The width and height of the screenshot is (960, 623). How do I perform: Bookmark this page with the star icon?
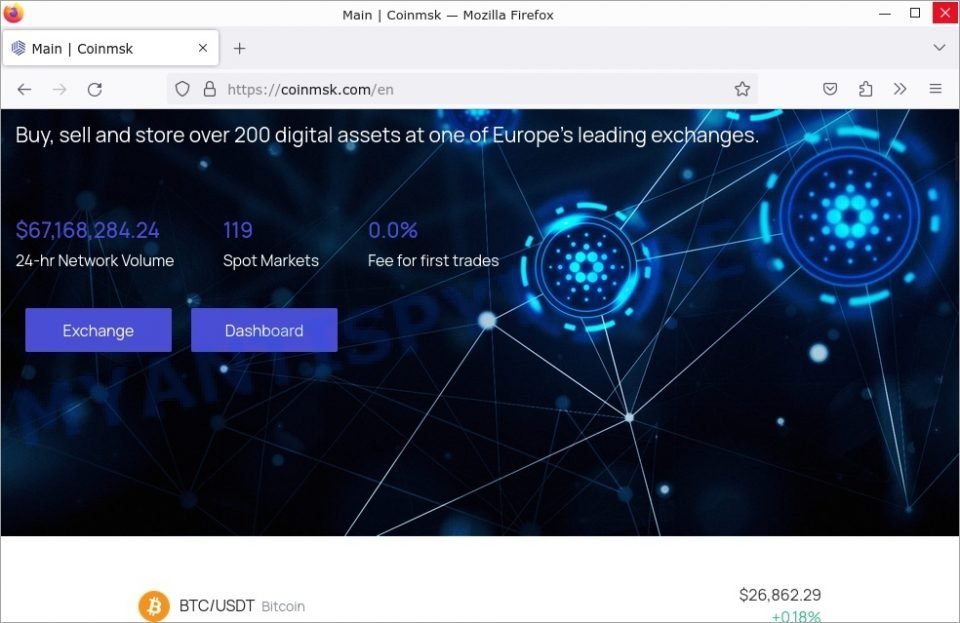(742, 89)
